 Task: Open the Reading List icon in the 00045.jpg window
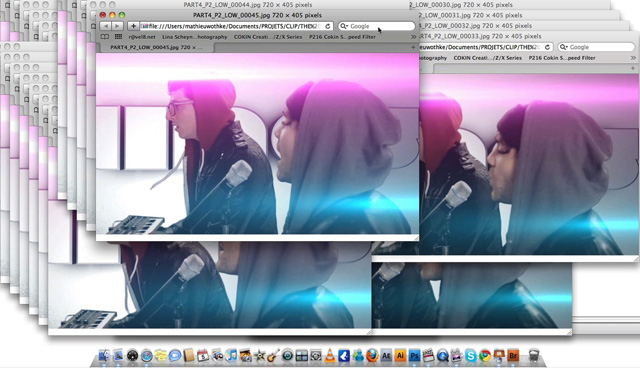pos(105,37)
